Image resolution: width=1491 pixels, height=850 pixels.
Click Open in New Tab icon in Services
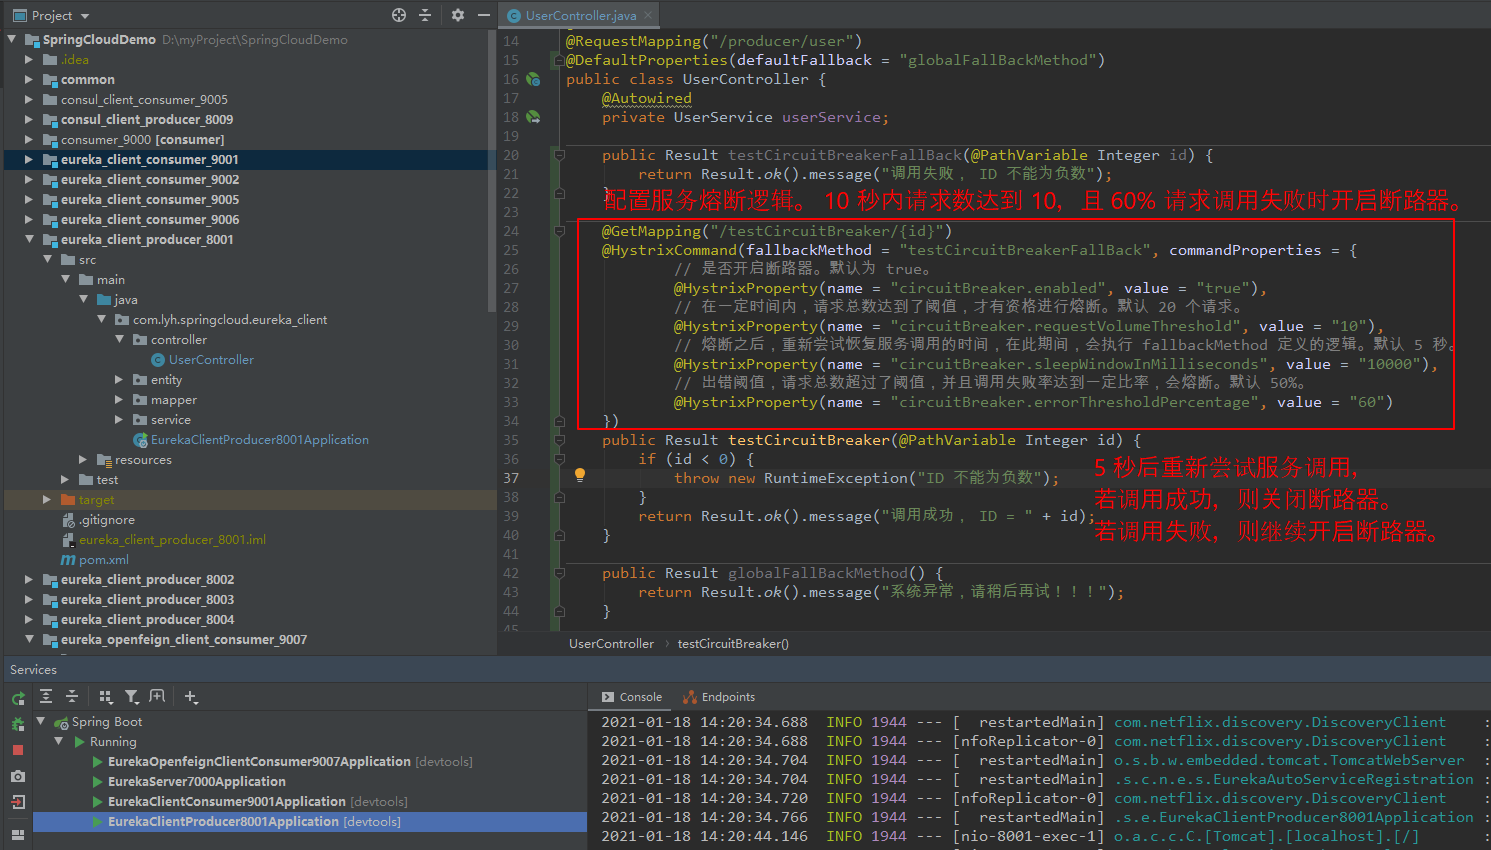(x=157, y=697)
